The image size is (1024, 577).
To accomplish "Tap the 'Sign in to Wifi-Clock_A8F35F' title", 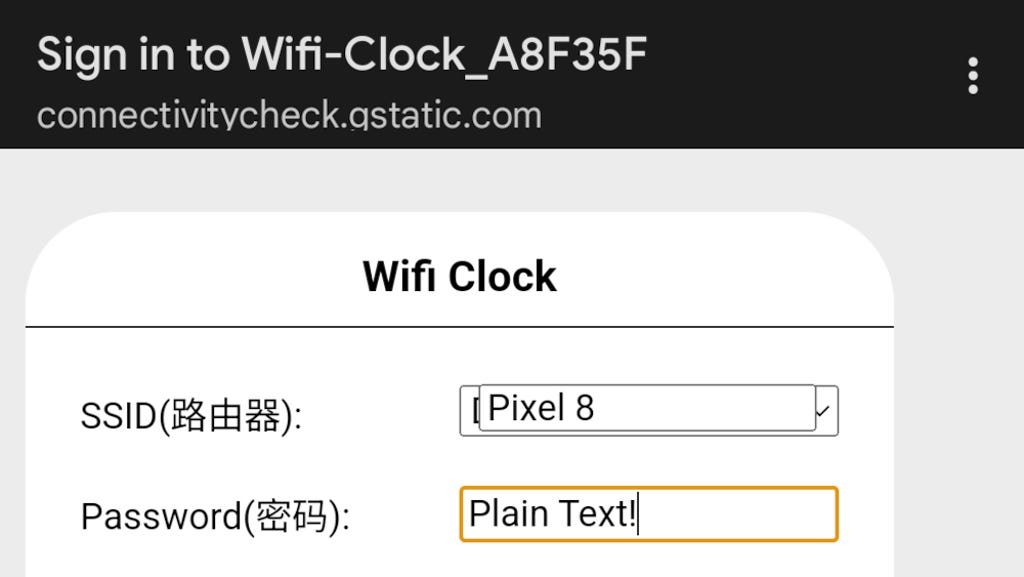I will (x=341, y=55).
